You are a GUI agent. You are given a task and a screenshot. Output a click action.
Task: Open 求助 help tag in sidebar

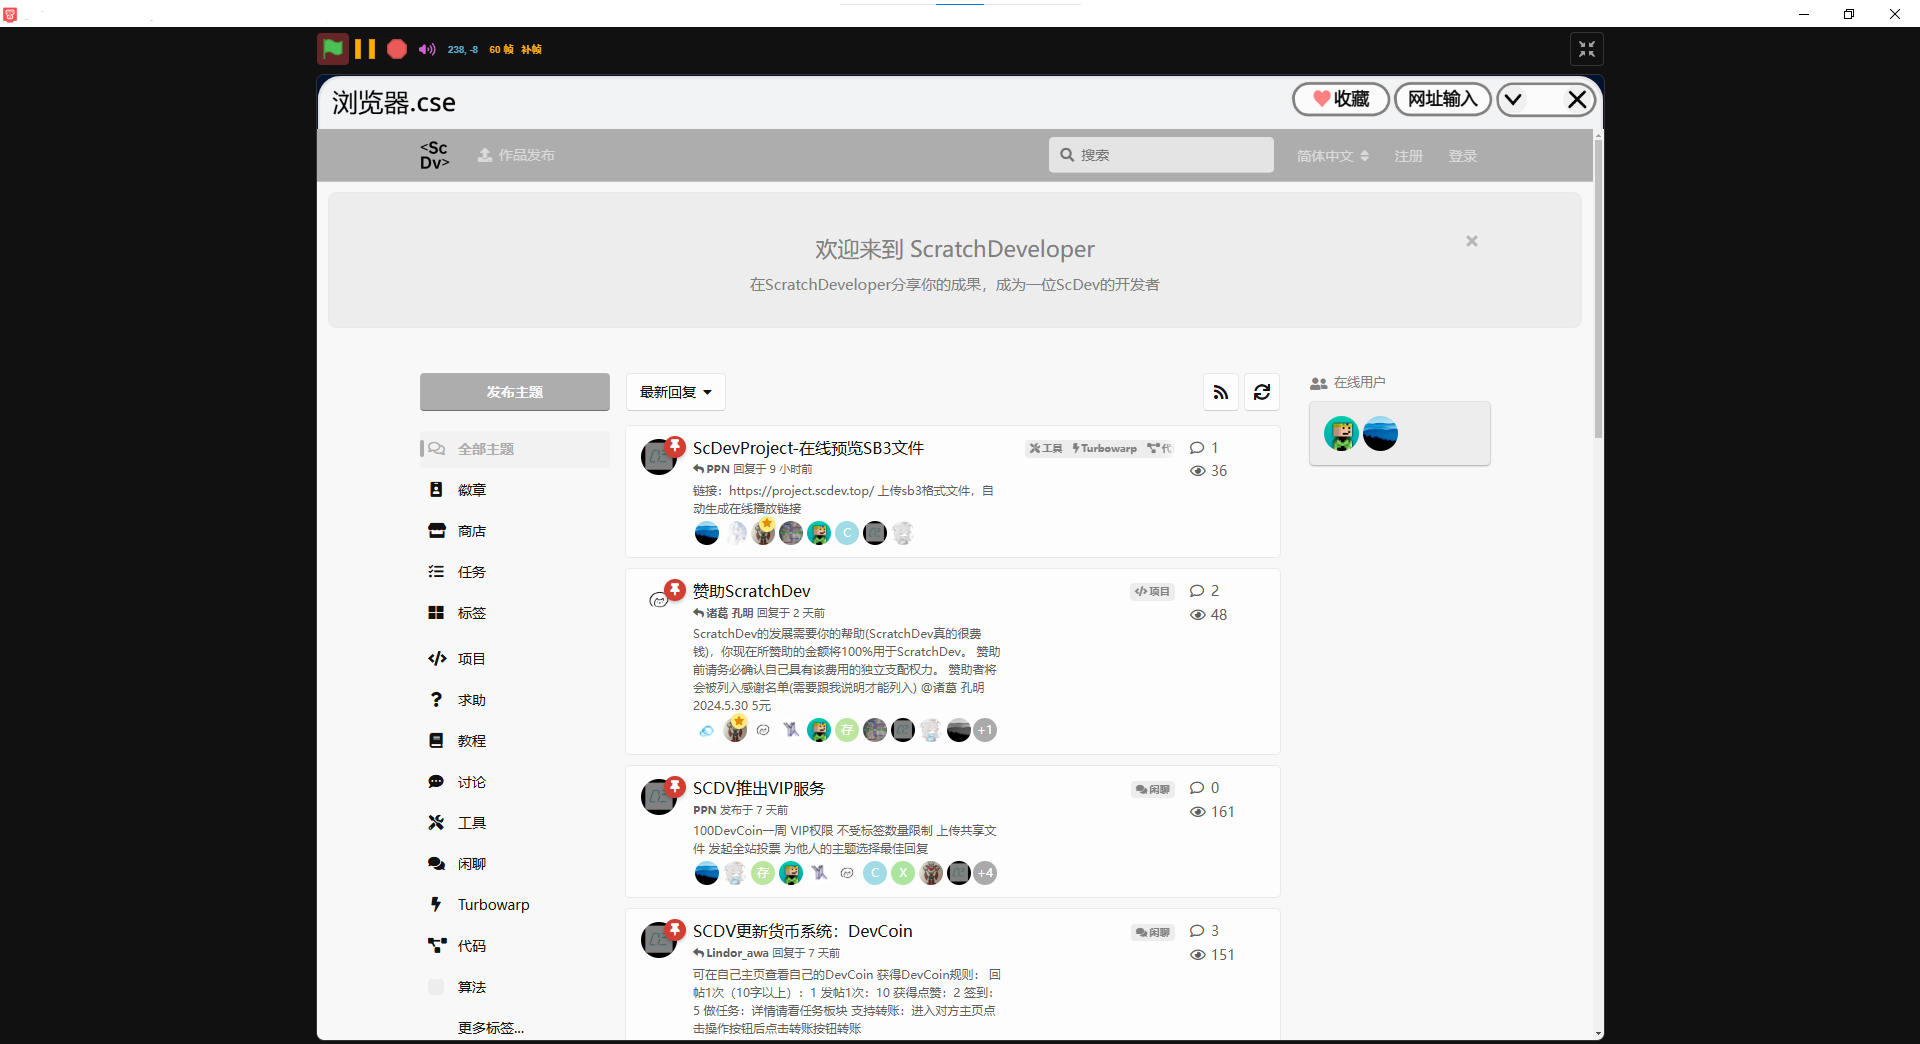(472, 700)
